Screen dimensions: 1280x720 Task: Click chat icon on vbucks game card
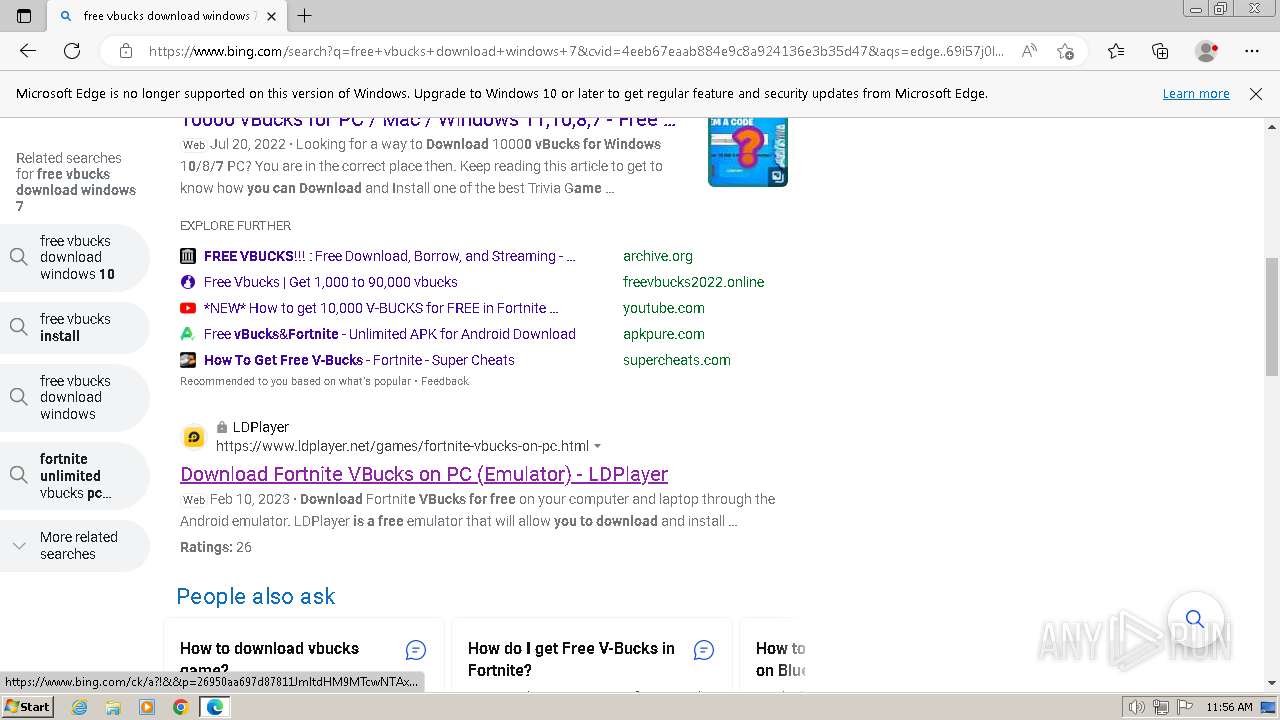416,650
